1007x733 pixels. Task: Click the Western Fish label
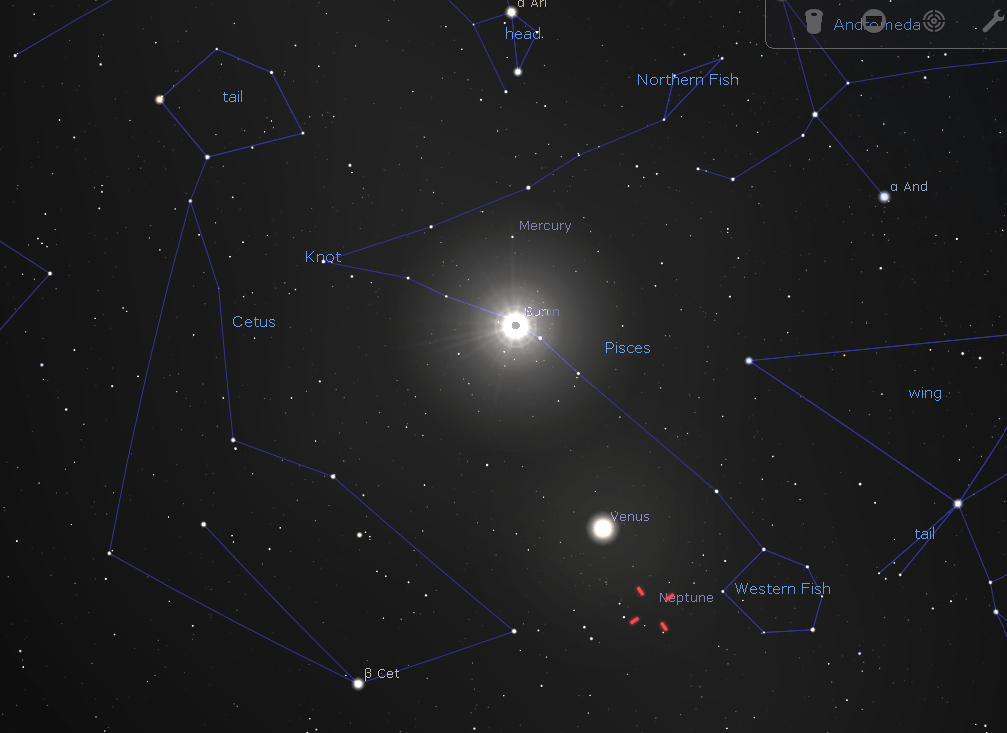tap(782, 589)
